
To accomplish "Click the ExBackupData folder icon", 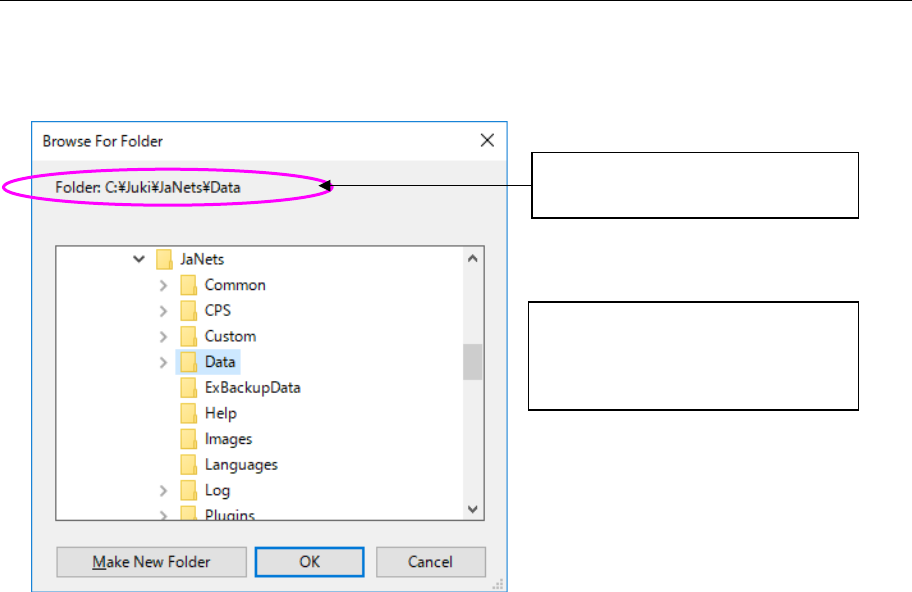I will click(189, 388).
